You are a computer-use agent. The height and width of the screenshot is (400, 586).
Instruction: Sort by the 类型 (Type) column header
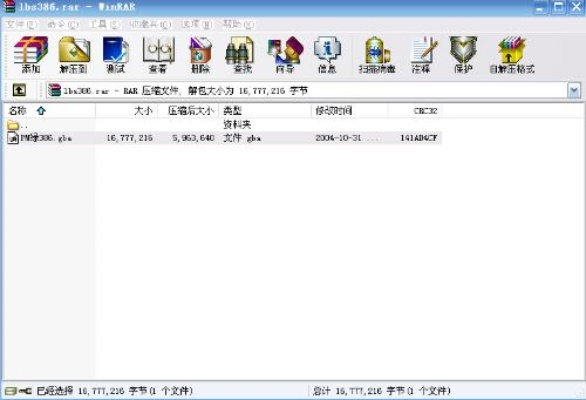pyautogui.click(x=265, y=111)
